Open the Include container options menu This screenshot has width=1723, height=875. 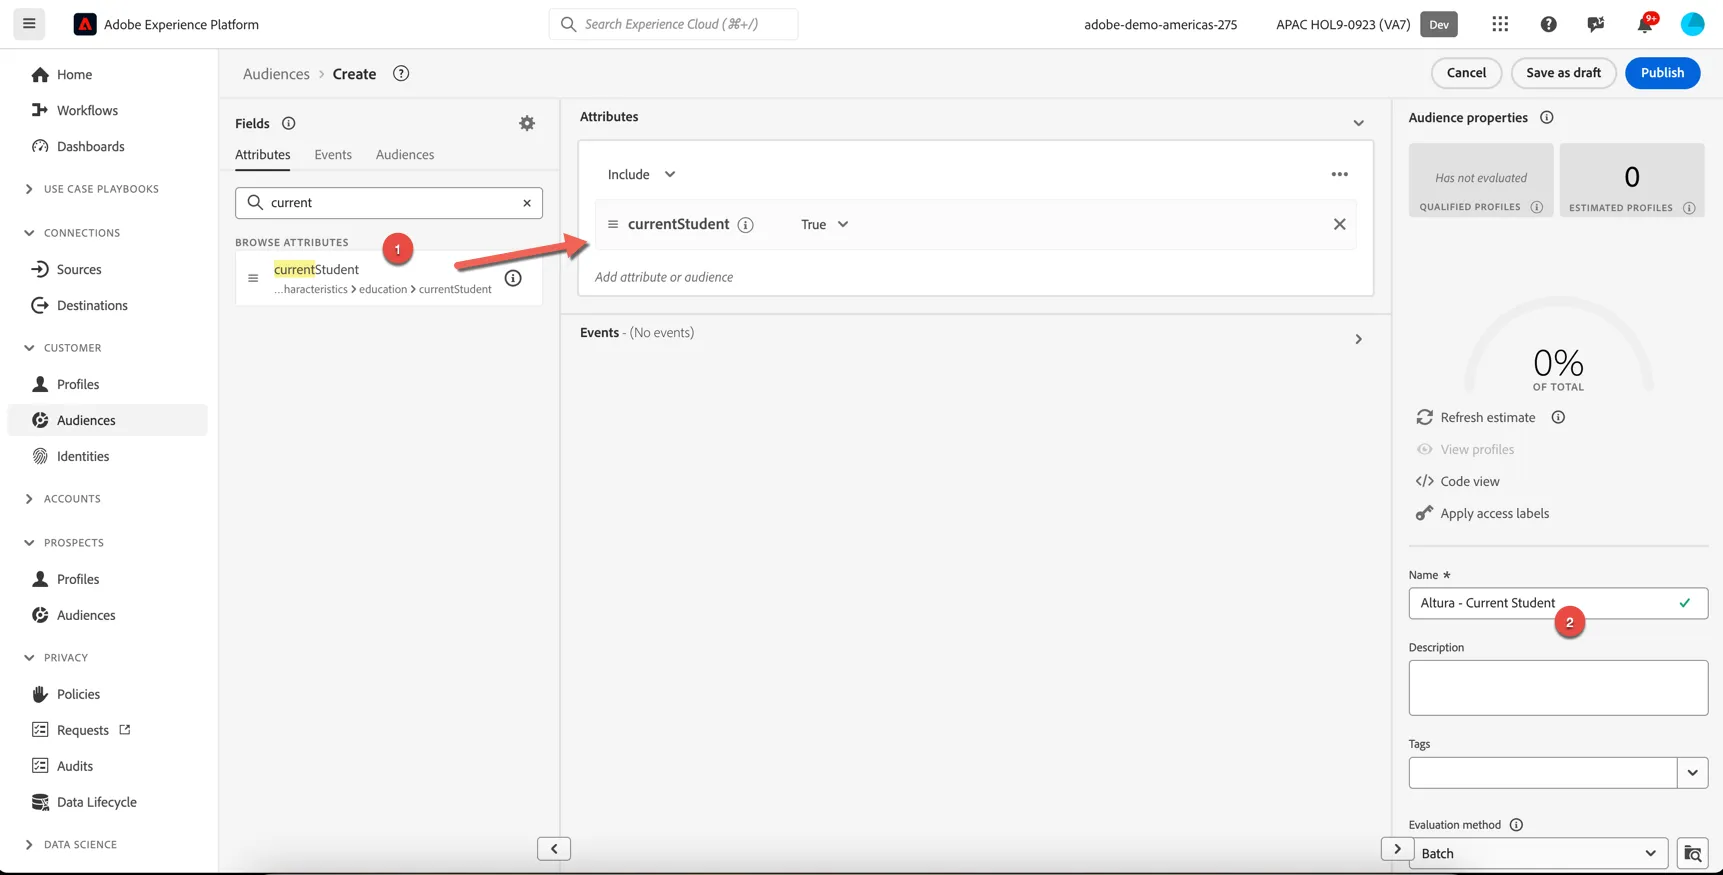tap(1339, 174)
